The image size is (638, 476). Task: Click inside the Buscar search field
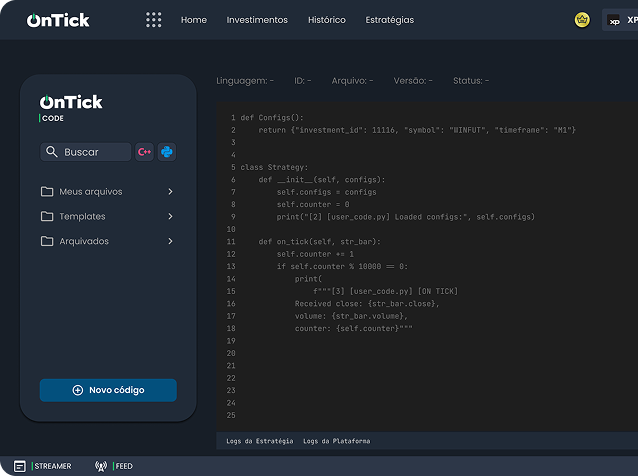point(92,152)
